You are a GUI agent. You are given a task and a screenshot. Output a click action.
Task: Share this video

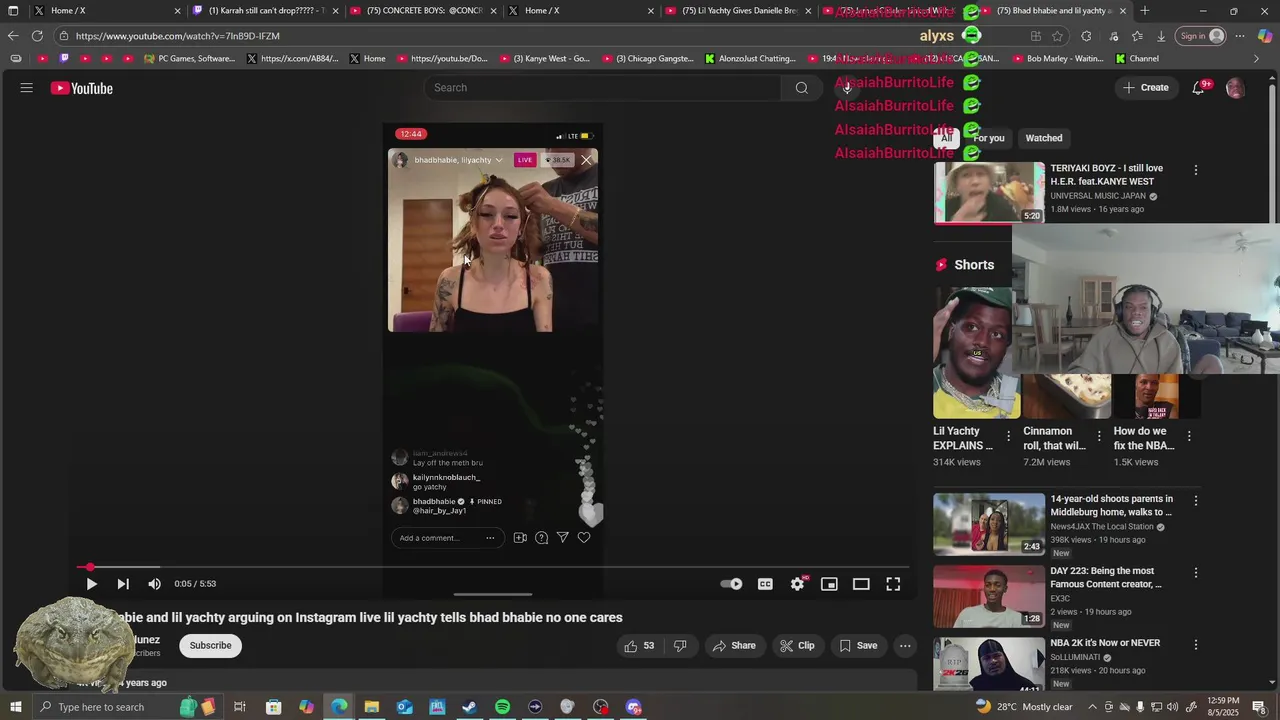click(x=734, y=646)
